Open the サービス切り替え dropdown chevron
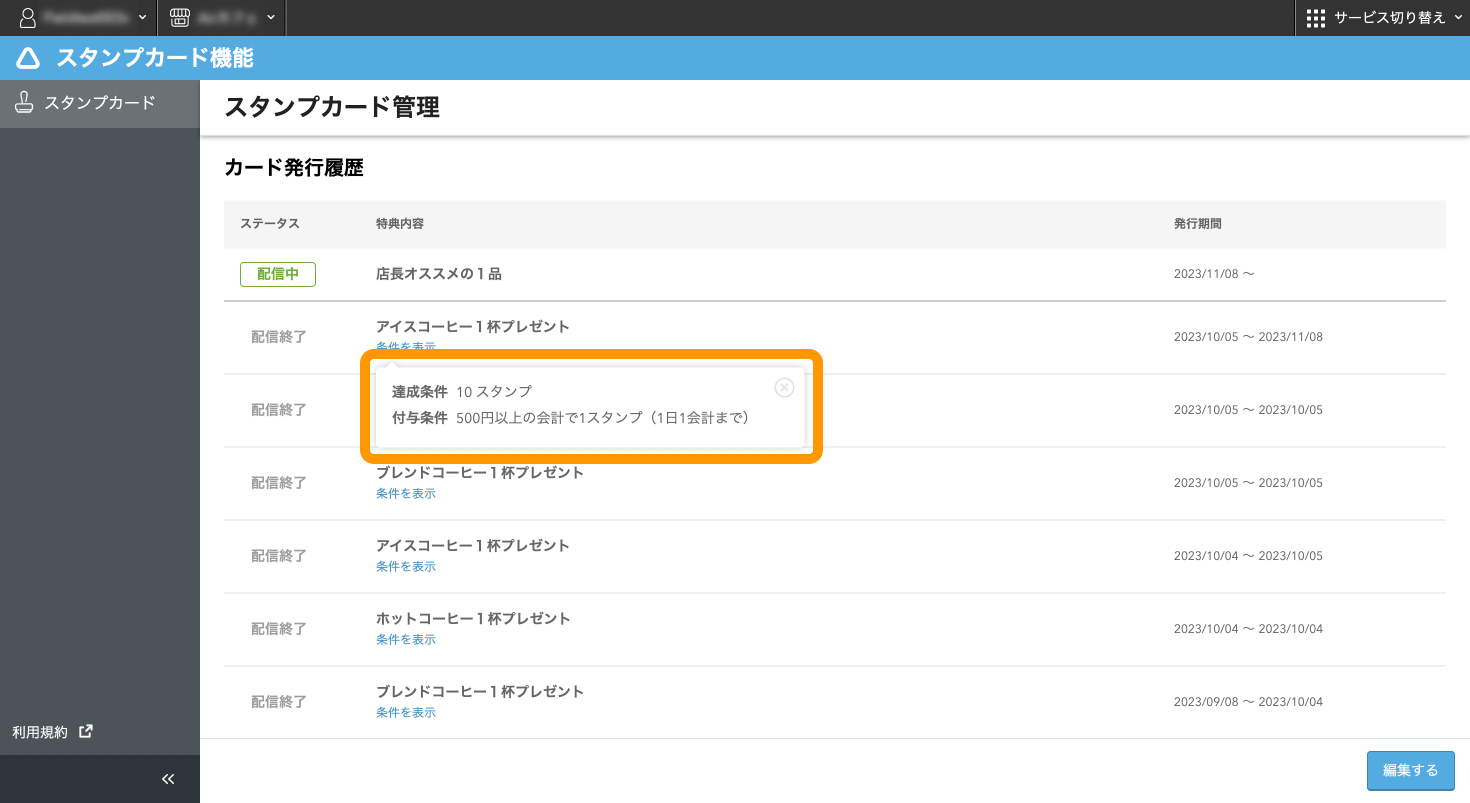Image resolution: width=1470 pixels, height=803 pixels. [x=1456, y=18]
